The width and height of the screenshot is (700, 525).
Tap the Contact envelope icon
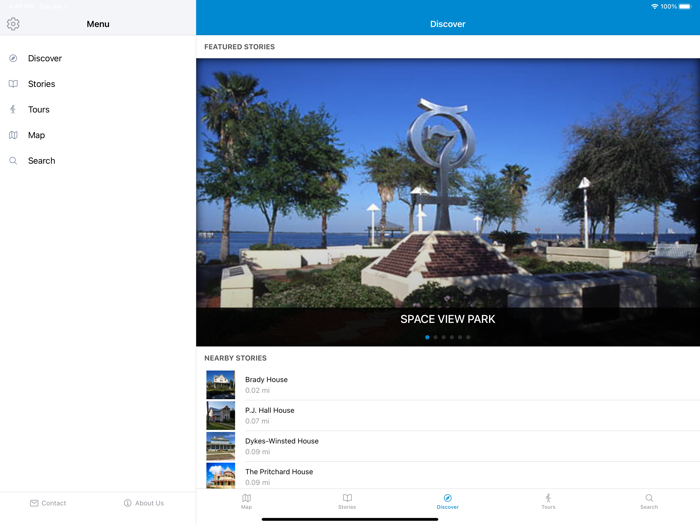34,503
